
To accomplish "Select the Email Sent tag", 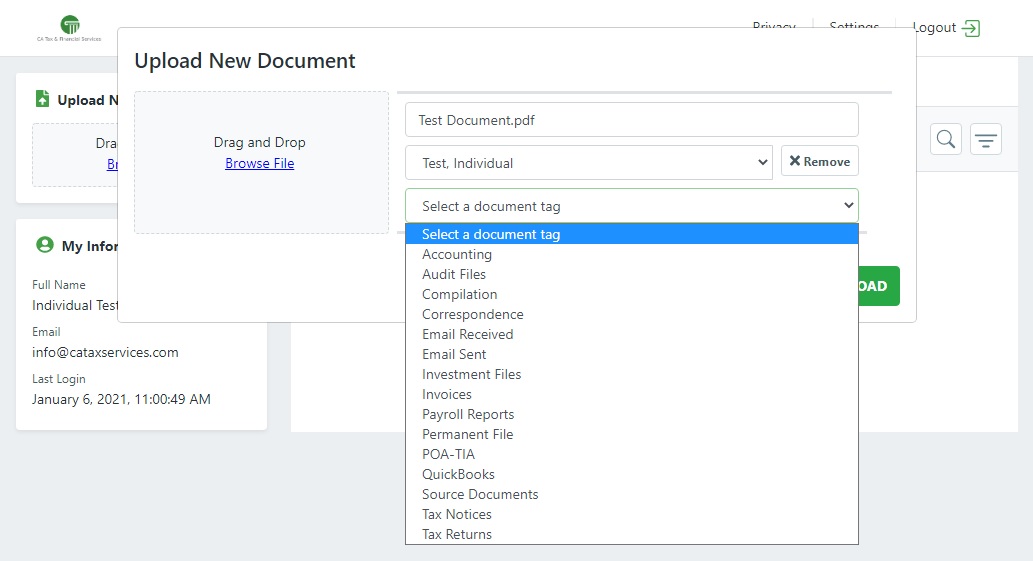I will pos(632,354).
